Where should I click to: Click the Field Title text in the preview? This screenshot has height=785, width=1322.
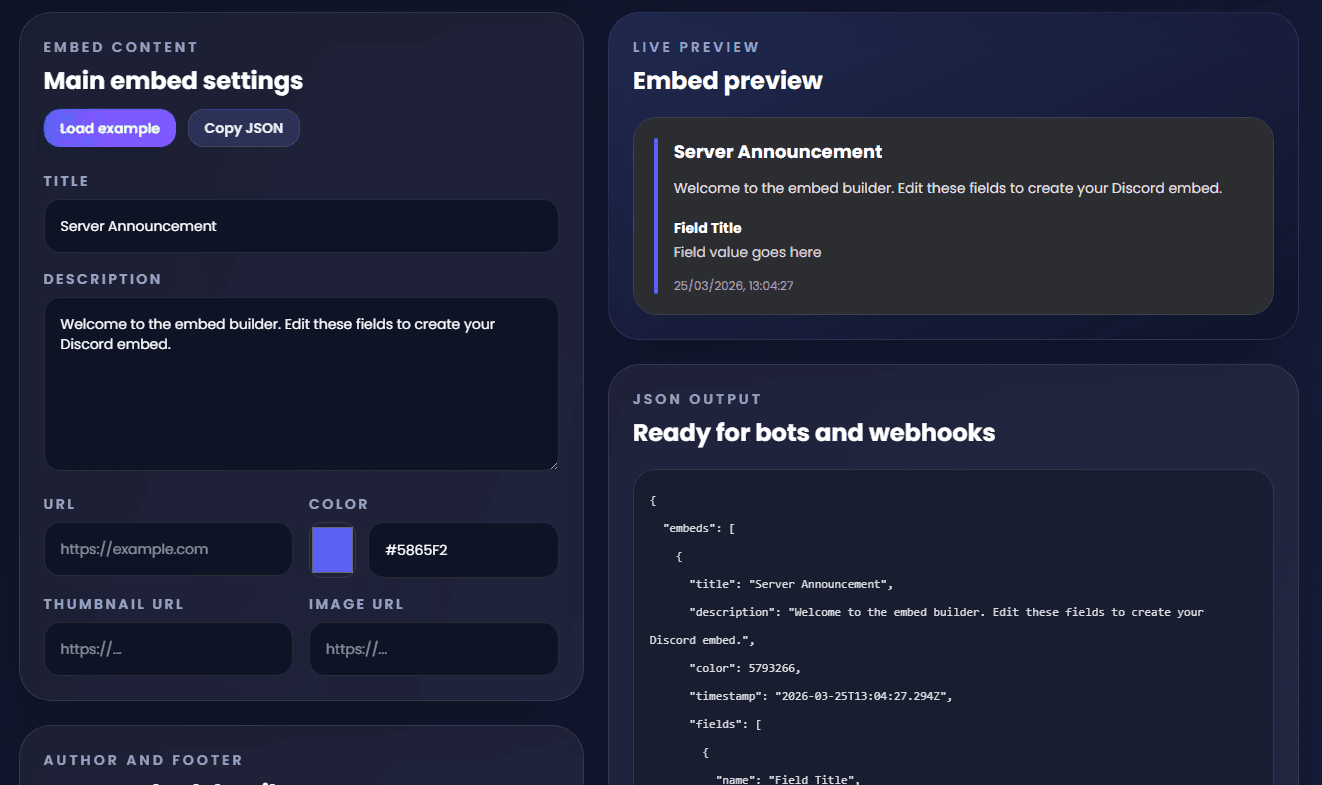point(707,227)
